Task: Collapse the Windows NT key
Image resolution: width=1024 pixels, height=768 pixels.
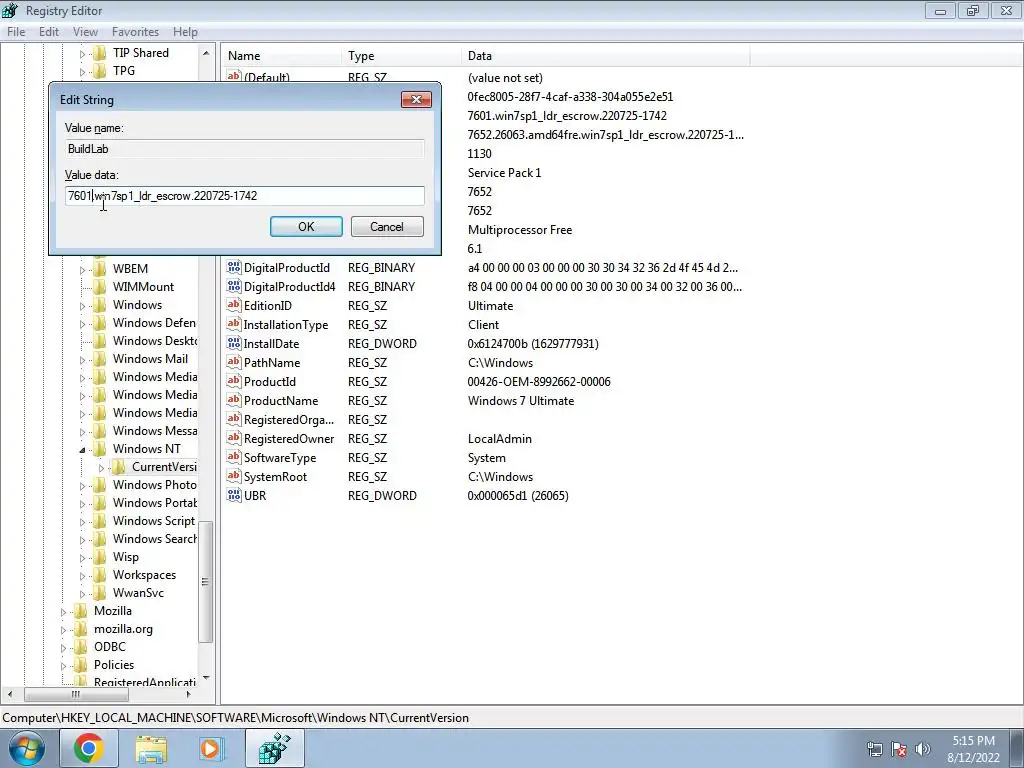Action: pyautogui.click(x=82, y=449)
